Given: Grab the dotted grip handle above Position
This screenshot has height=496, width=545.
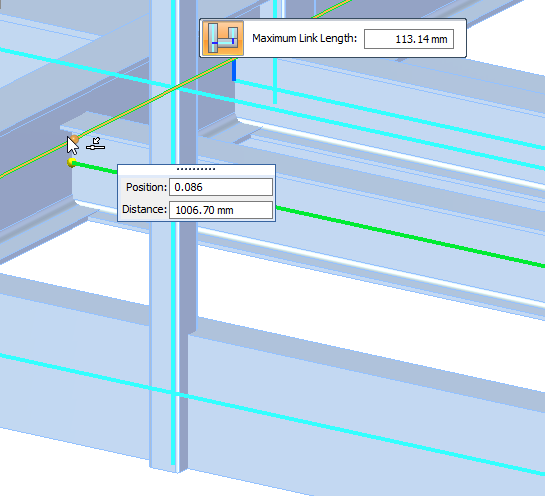Looking at the screenshot, I should 196,169.
